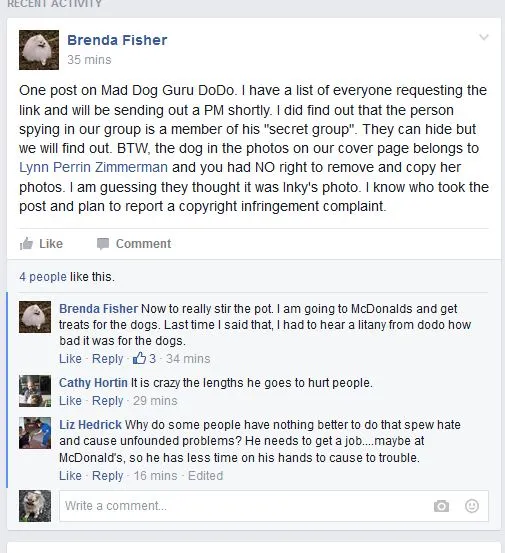Open the post options chevron dropdown
Screen dimensions: 505x553
click(484, 37)
